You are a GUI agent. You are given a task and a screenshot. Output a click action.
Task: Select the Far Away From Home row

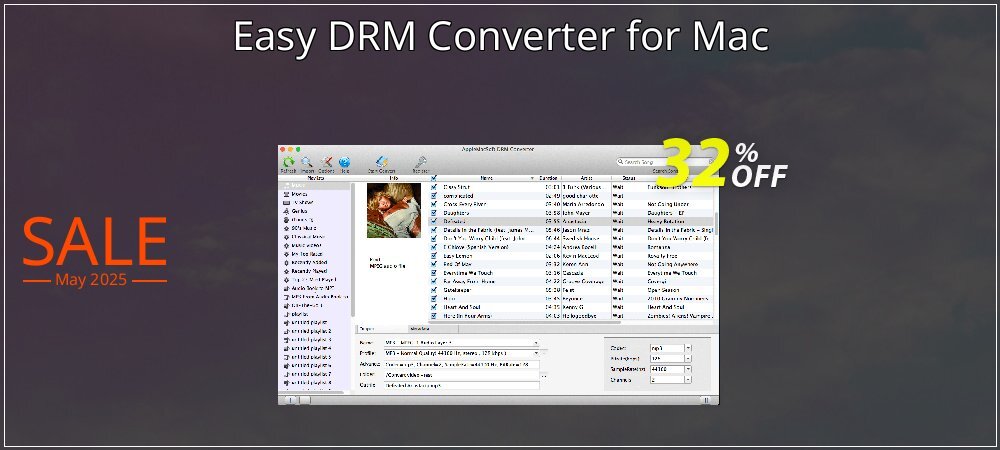click(571, 281)
